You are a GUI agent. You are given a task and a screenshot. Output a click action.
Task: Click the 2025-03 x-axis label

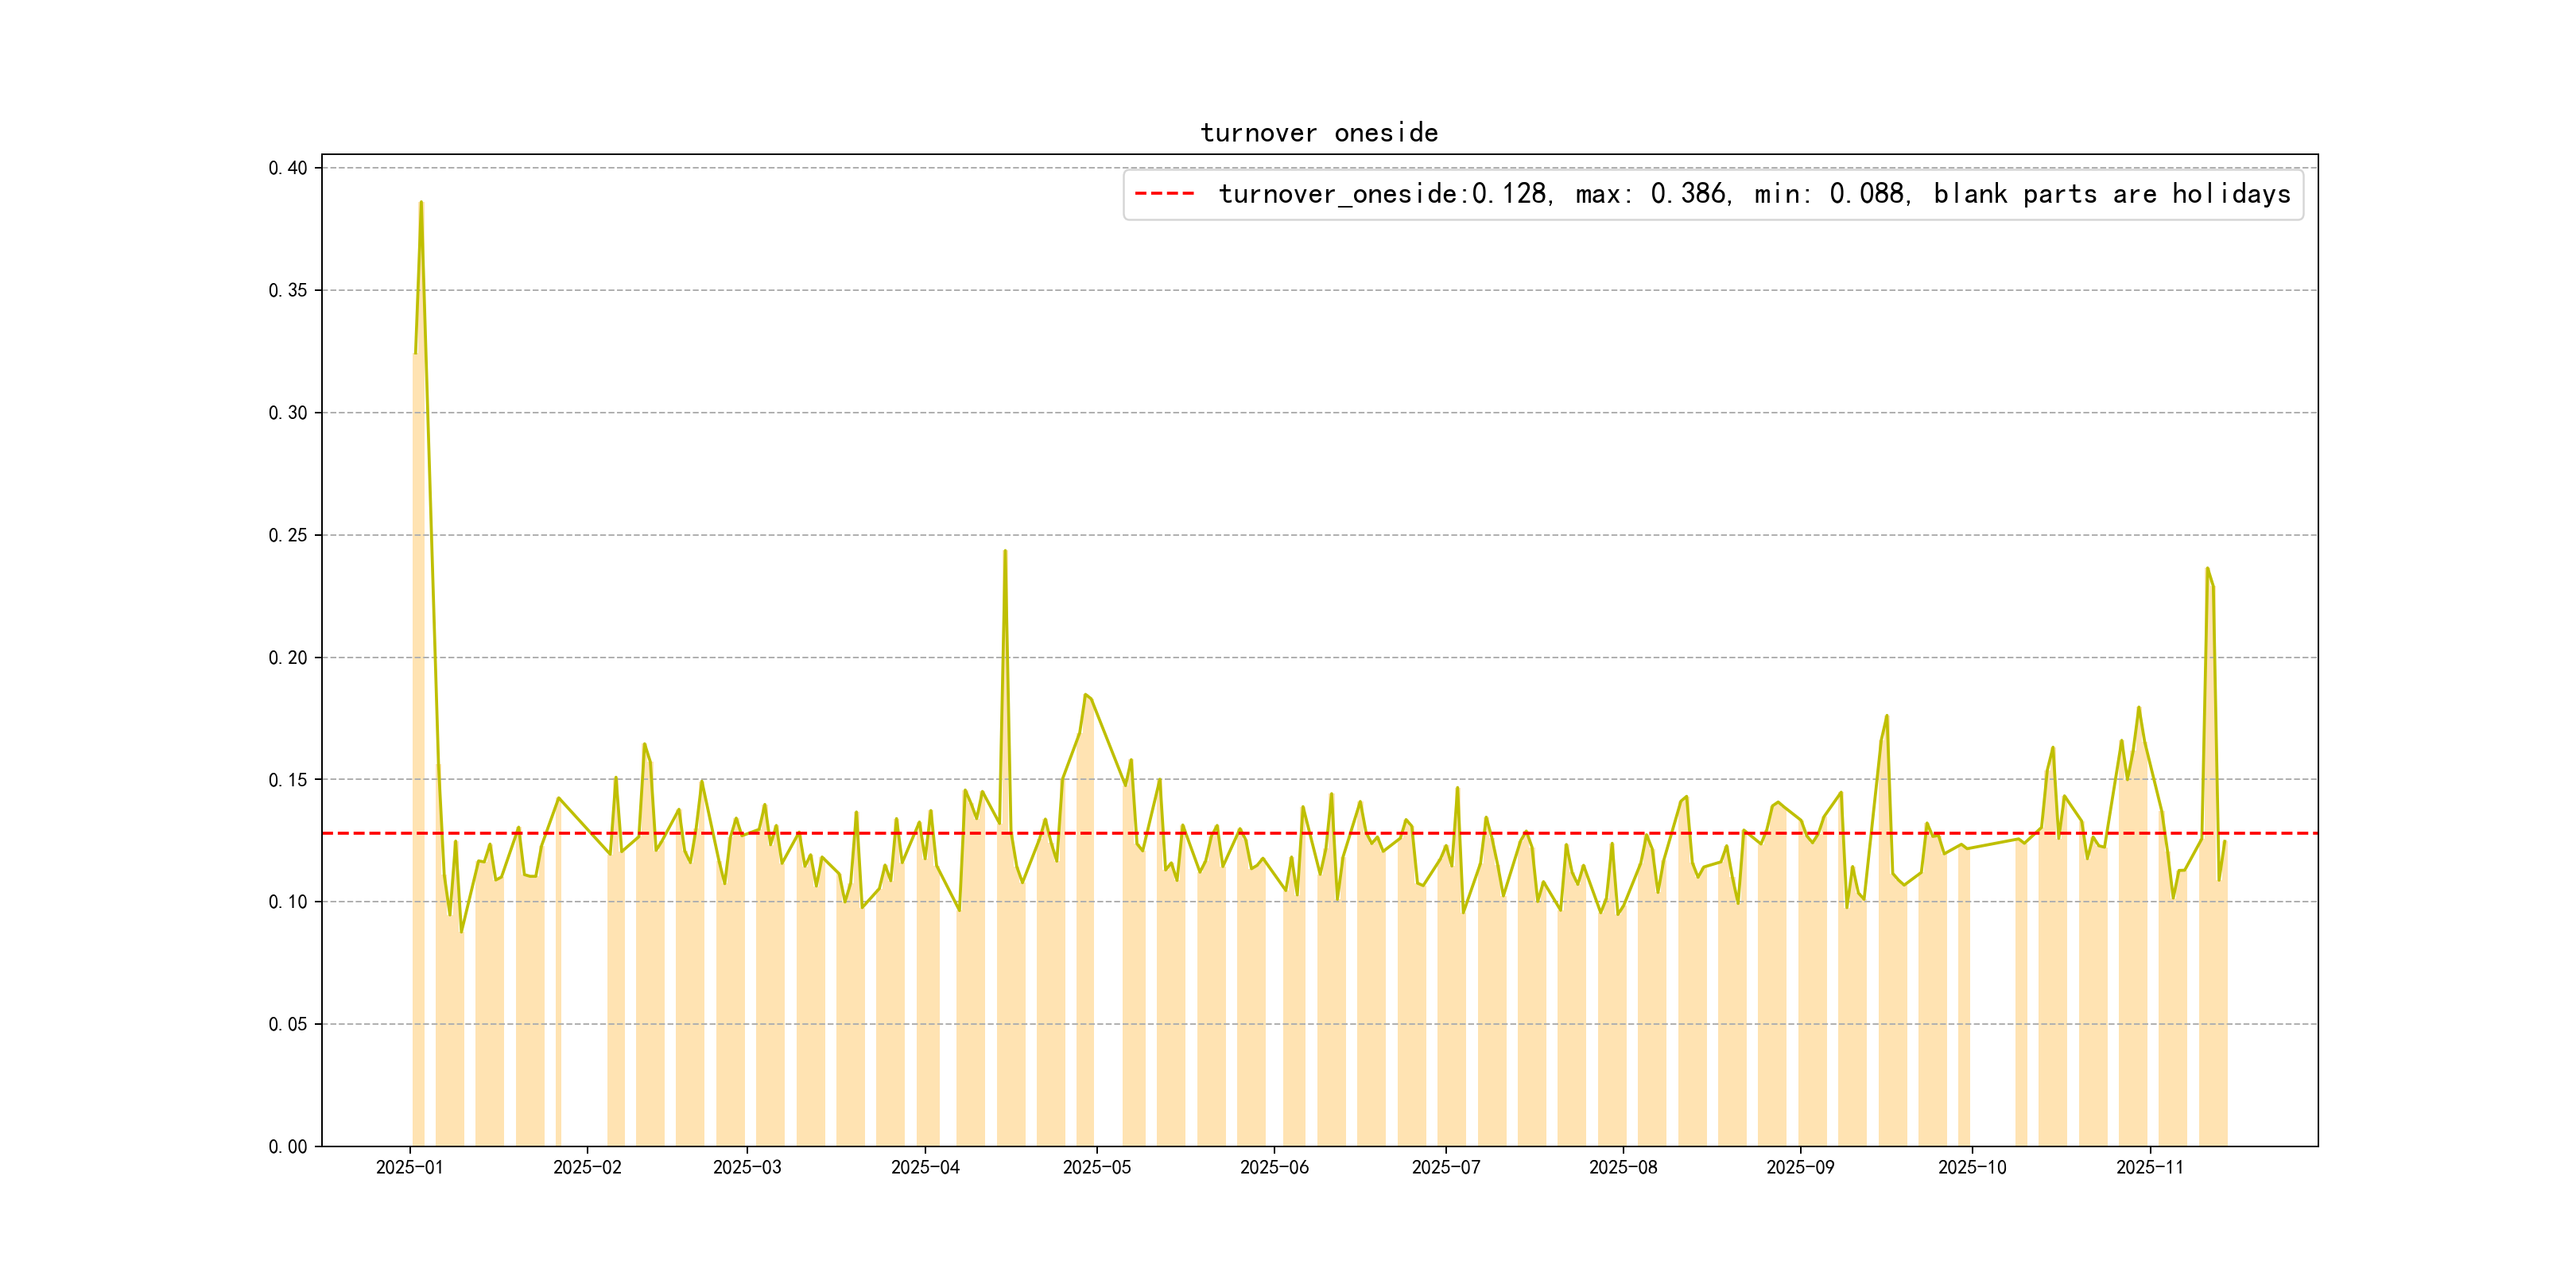pos(747,1167)
